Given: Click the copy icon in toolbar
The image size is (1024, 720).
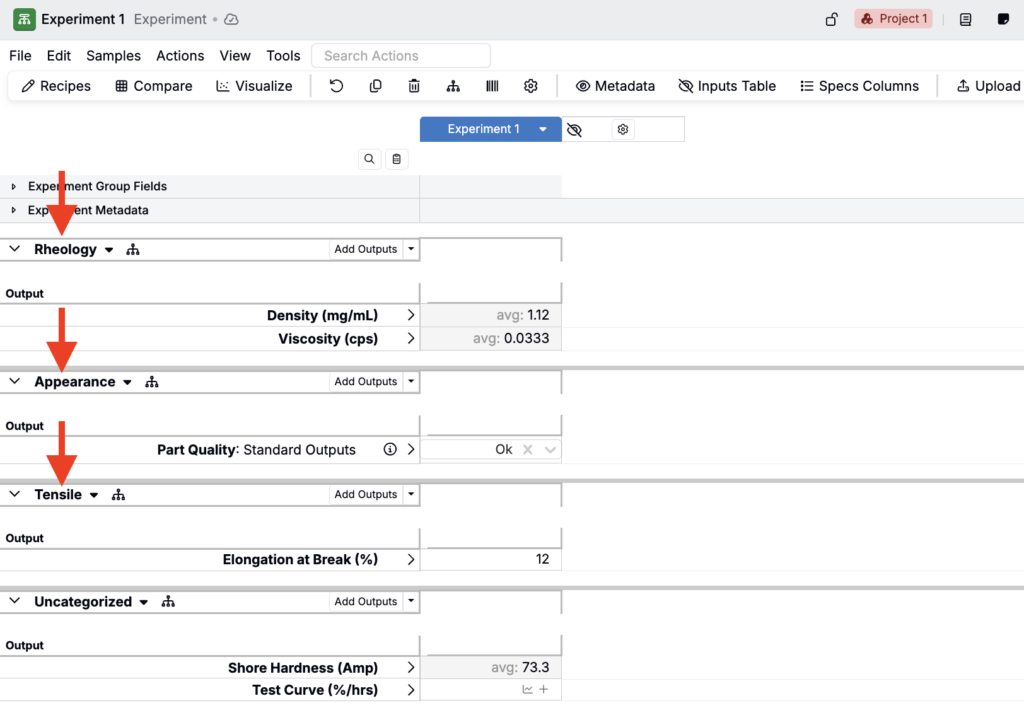Looking at the screenshot, I should click(375, 86).
